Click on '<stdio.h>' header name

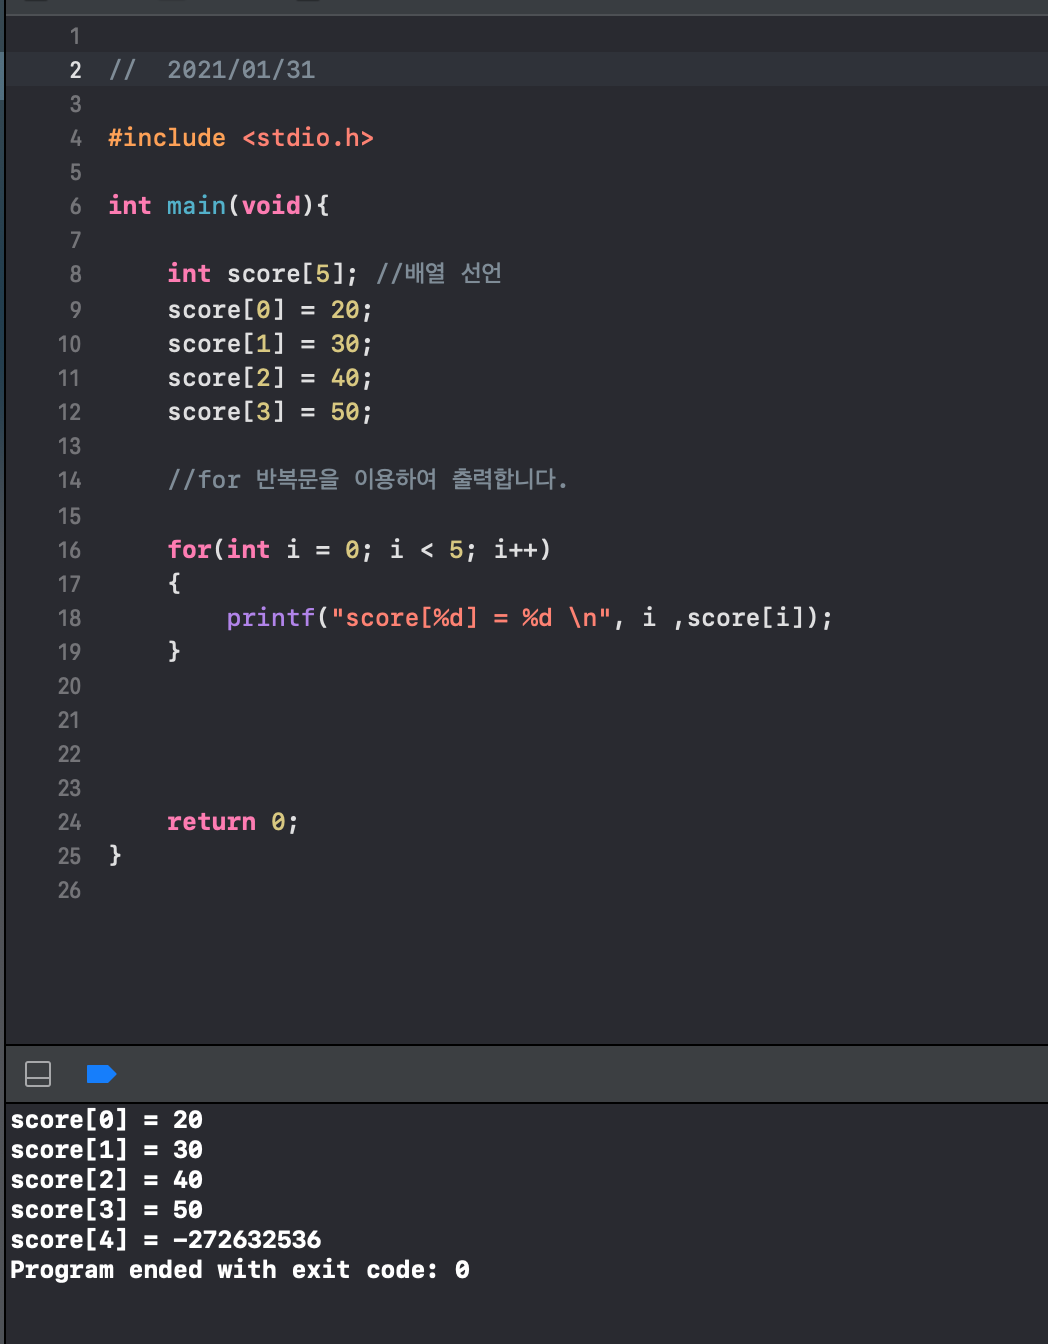(x=308, y=138)
